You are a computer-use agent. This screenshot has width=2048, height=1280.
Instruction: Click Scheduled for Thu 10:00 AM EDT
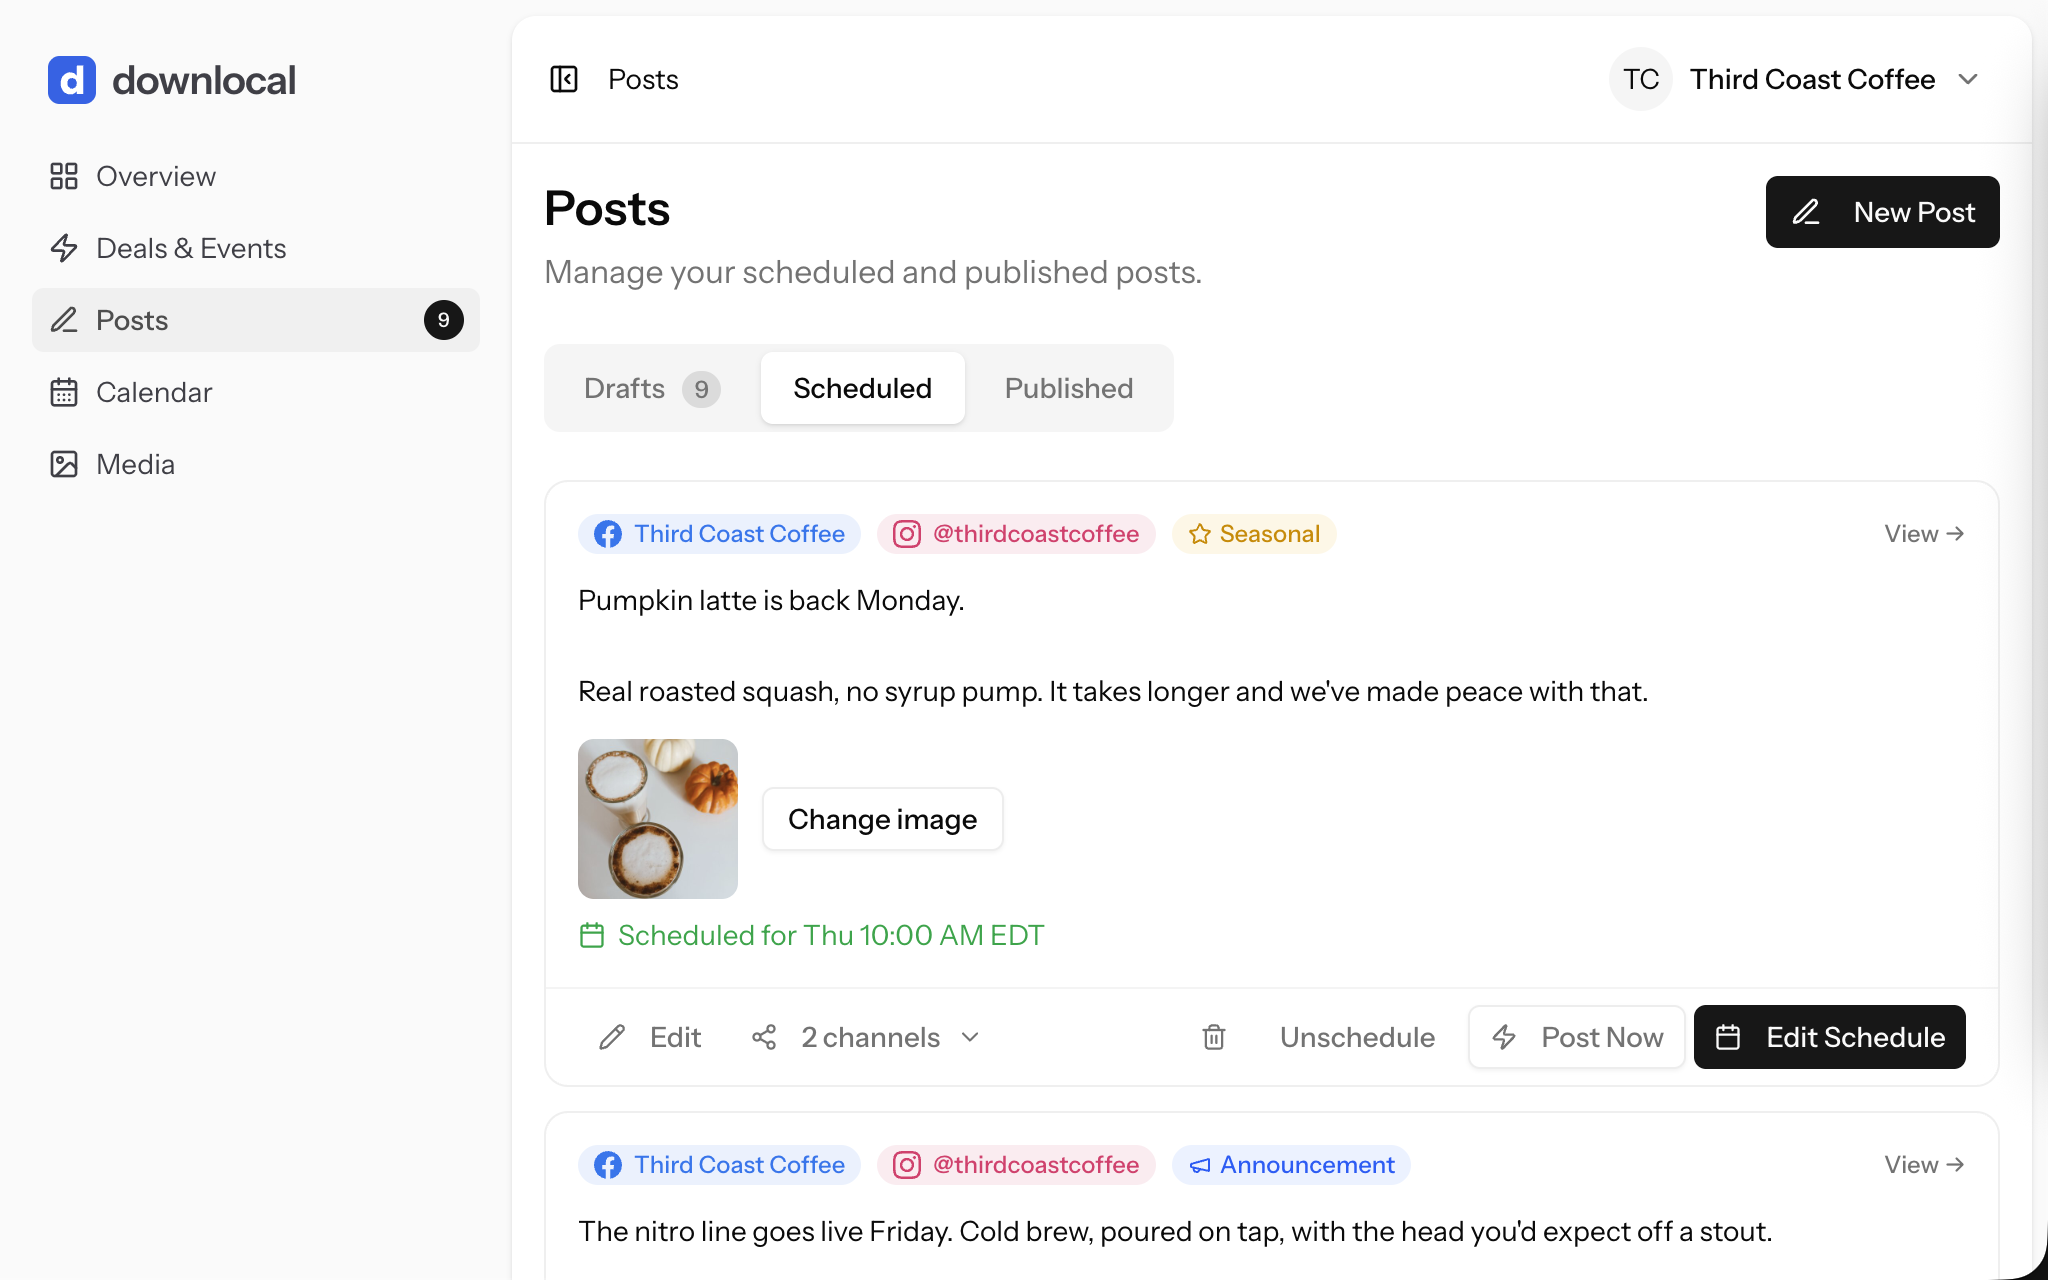(812, 935)
